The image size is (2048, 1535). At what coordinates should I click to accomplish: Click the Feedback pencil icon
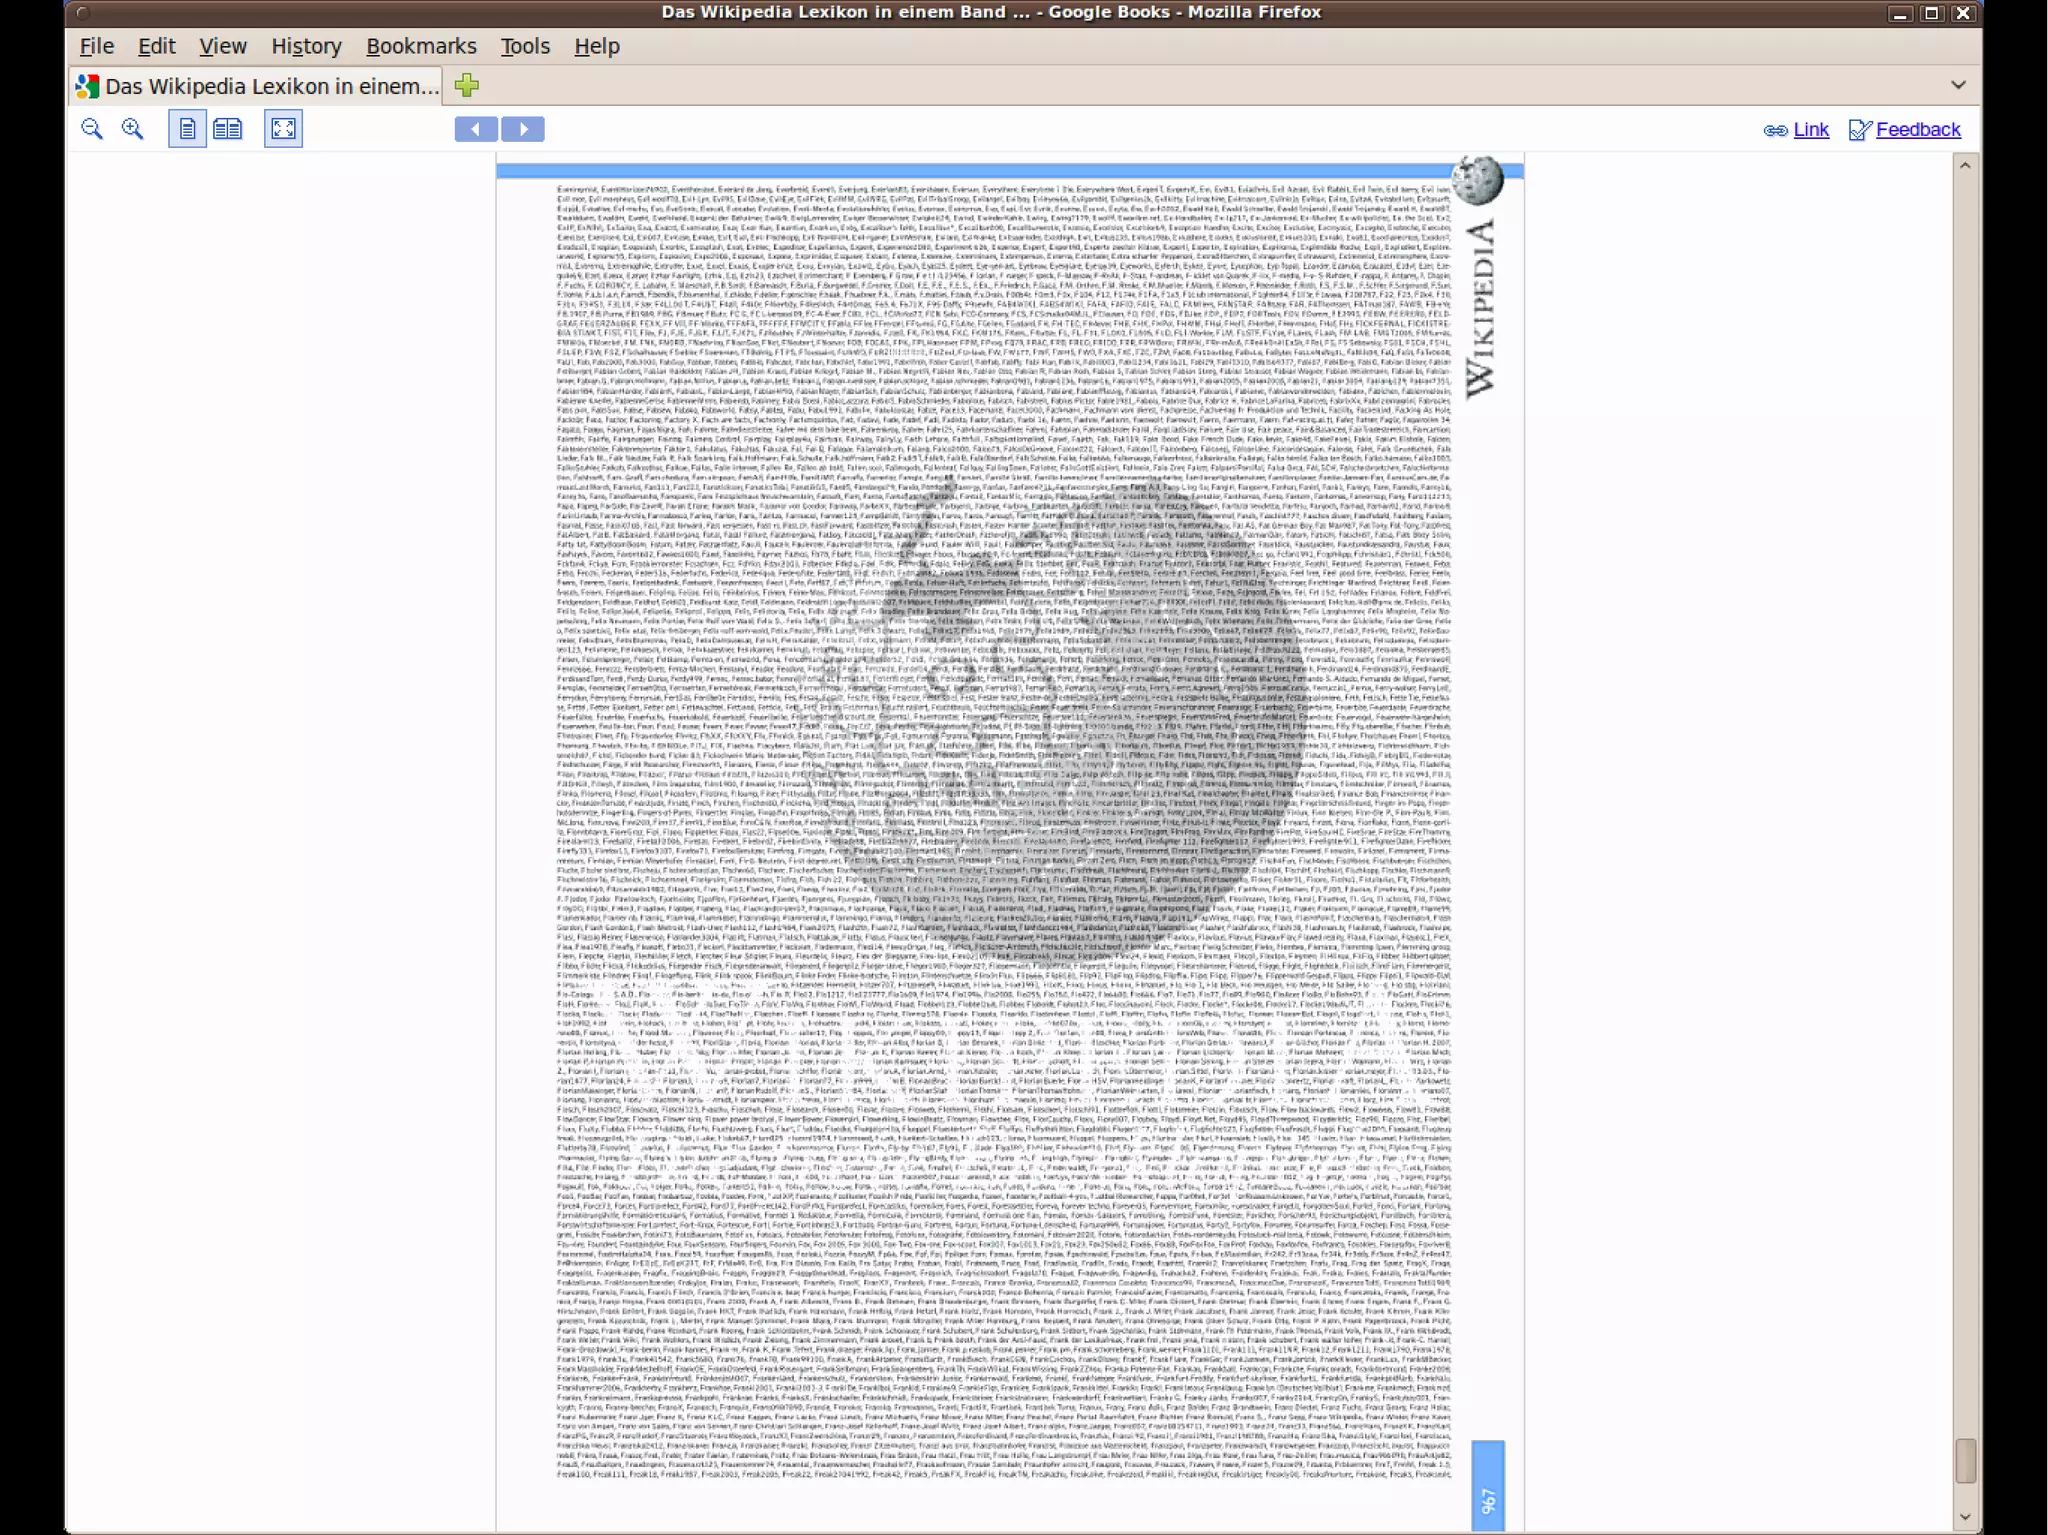[1859, 130]
